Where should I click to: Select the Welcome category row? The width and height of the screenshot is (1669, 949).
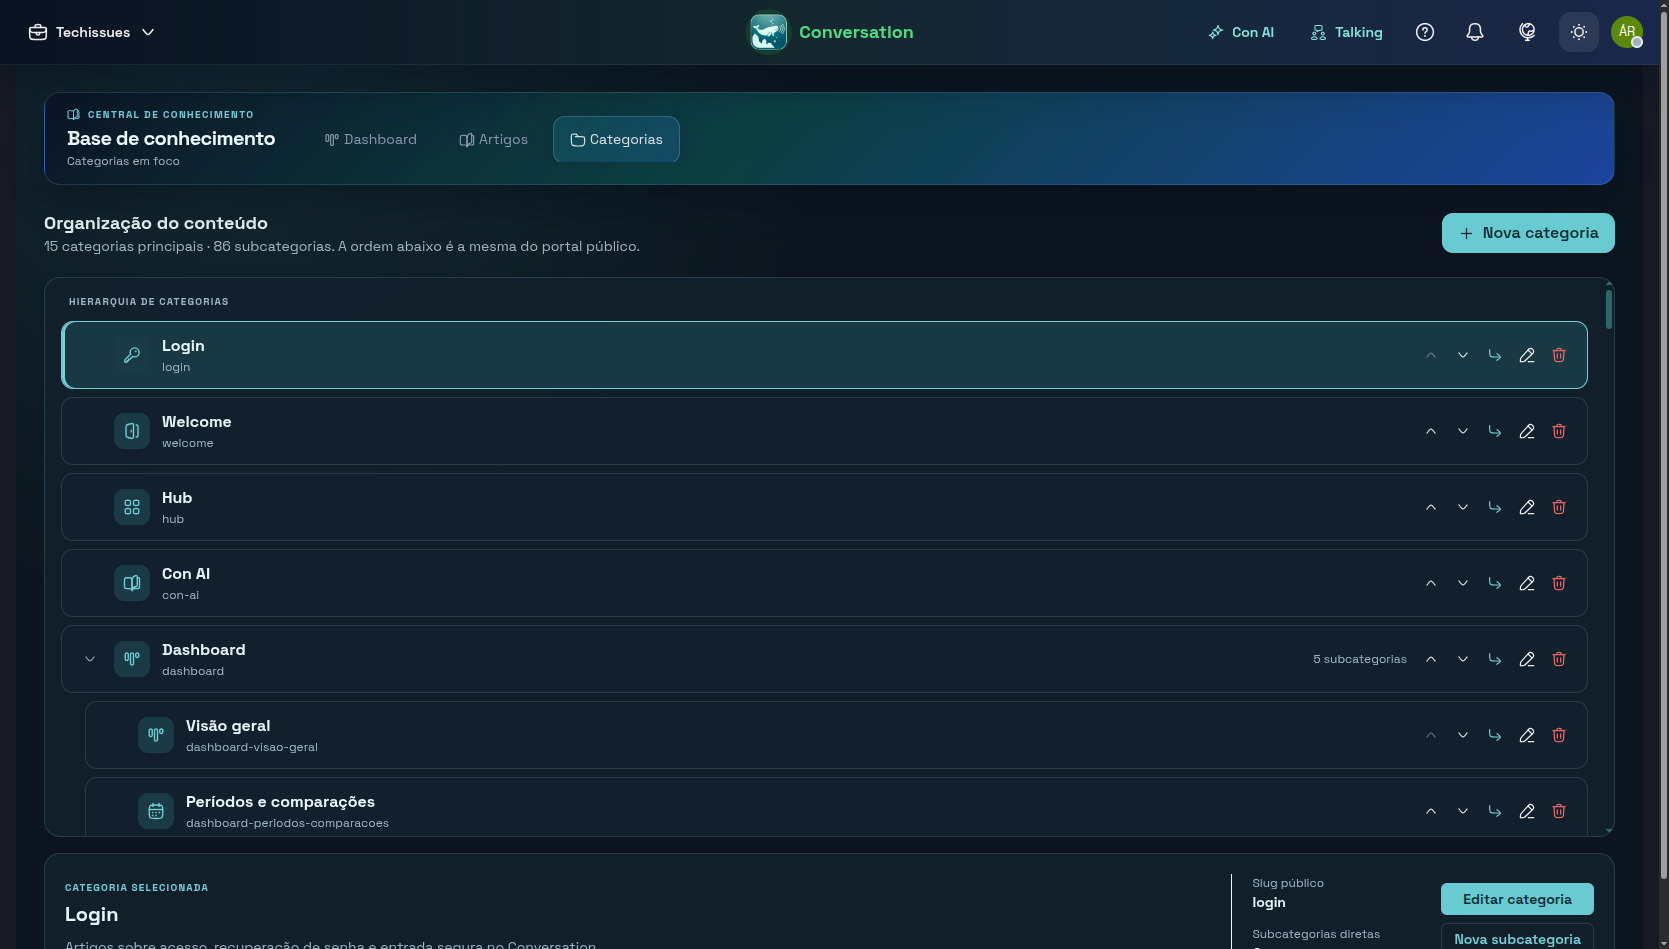(824, 431)
